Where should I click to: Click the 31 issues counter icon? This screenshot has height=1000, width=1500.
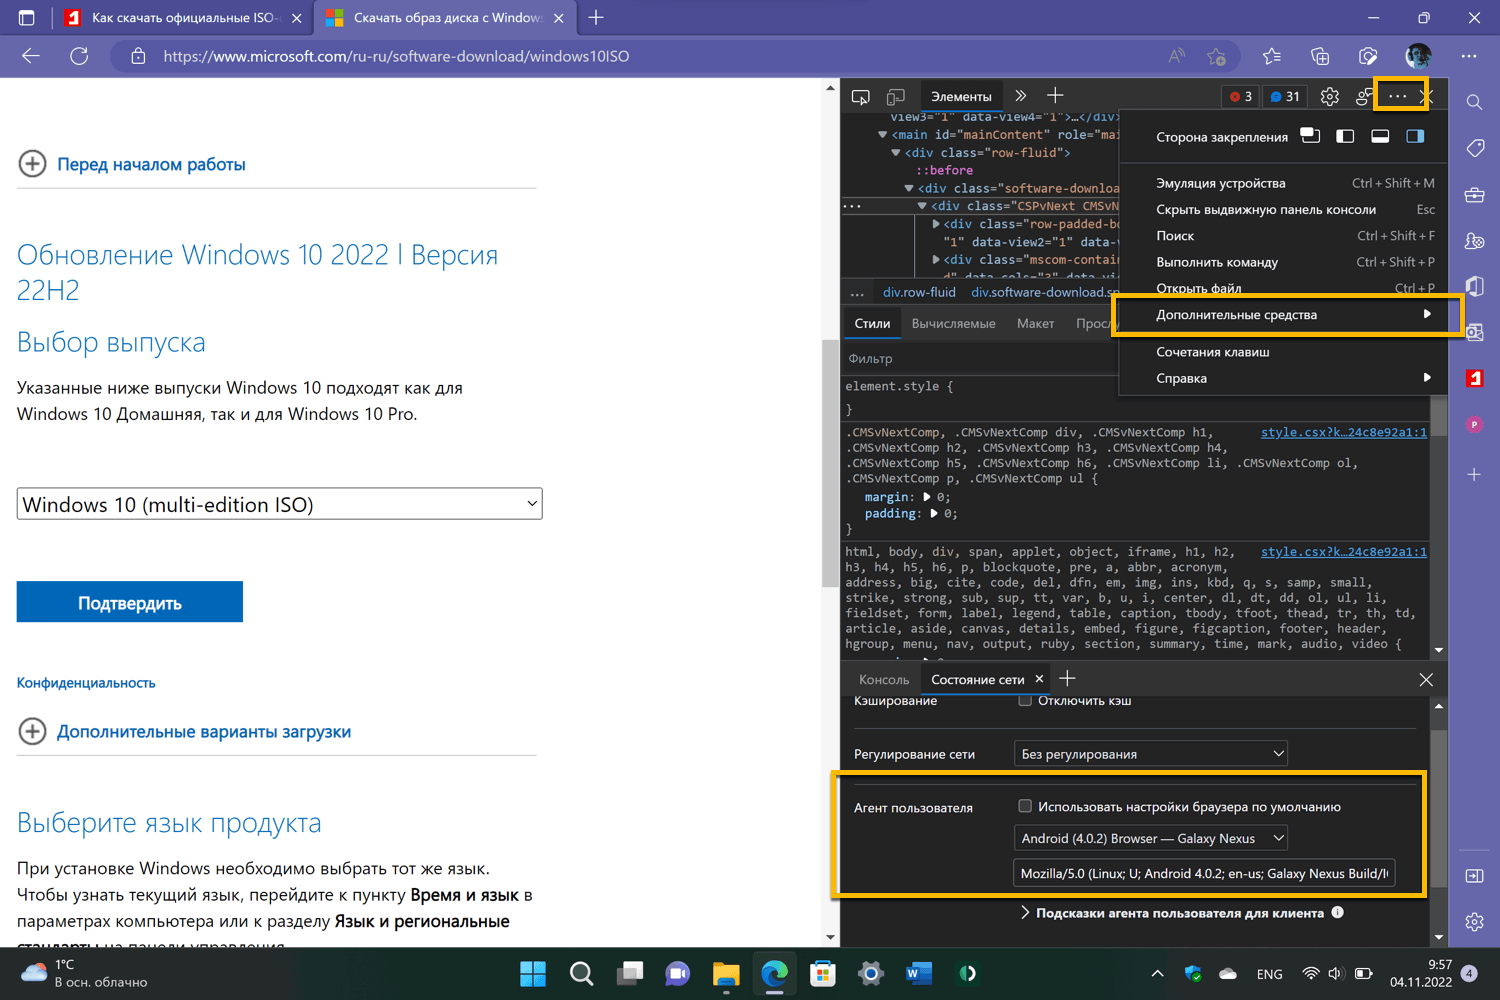[1284, 96]
